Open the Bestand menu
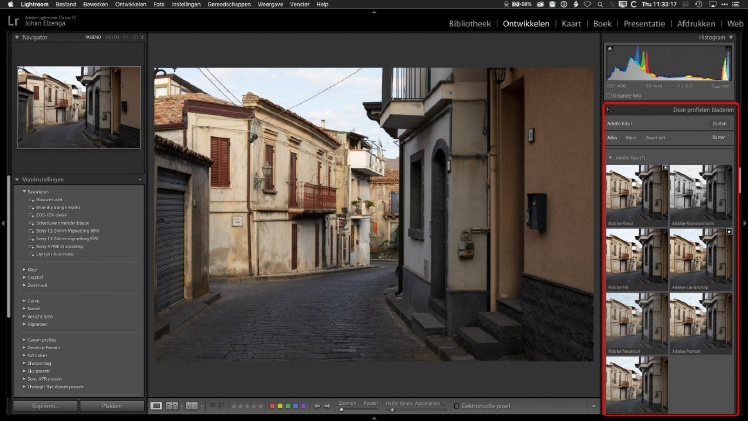The height and width of the screenshot is (421, 748). point(66,4)
